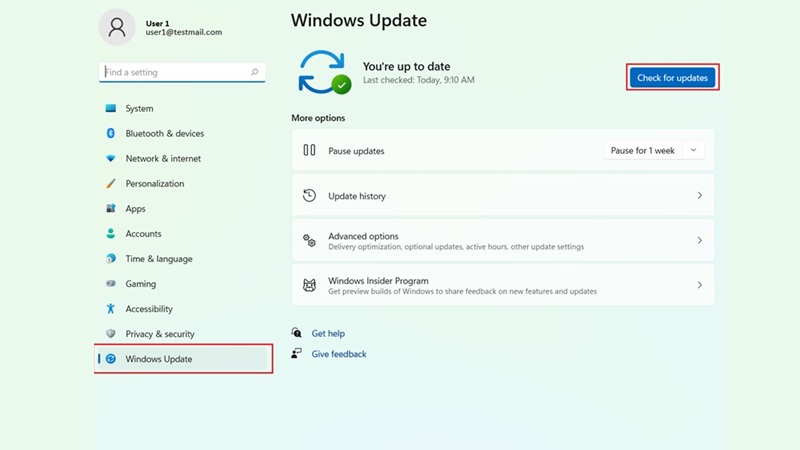Focus the Find a setting search box
Image resolution: width=800 pixels, height=450 pixels.
(x=182, y=72)
